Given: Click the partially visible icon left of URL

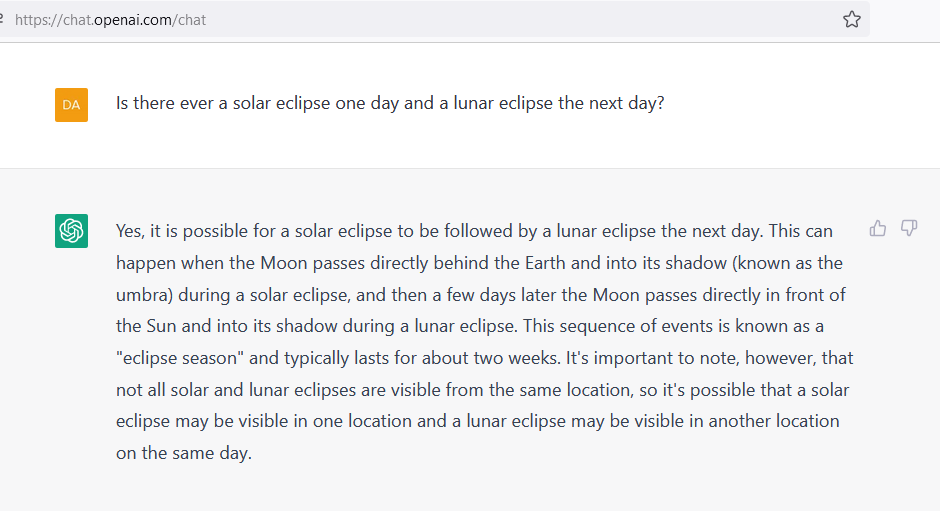Looking at the screenshot, I should (x=2, y=19).
